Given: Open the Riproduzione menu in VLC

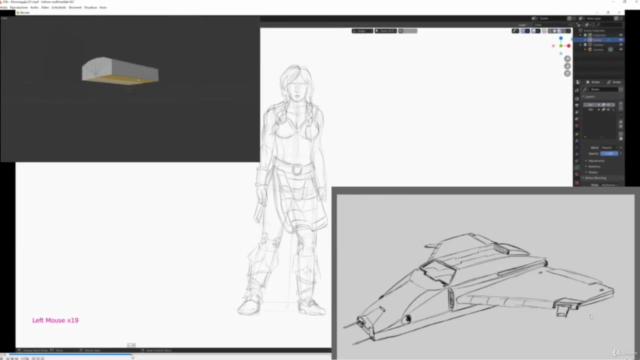Looking at the screenshot, I should 19,7.
